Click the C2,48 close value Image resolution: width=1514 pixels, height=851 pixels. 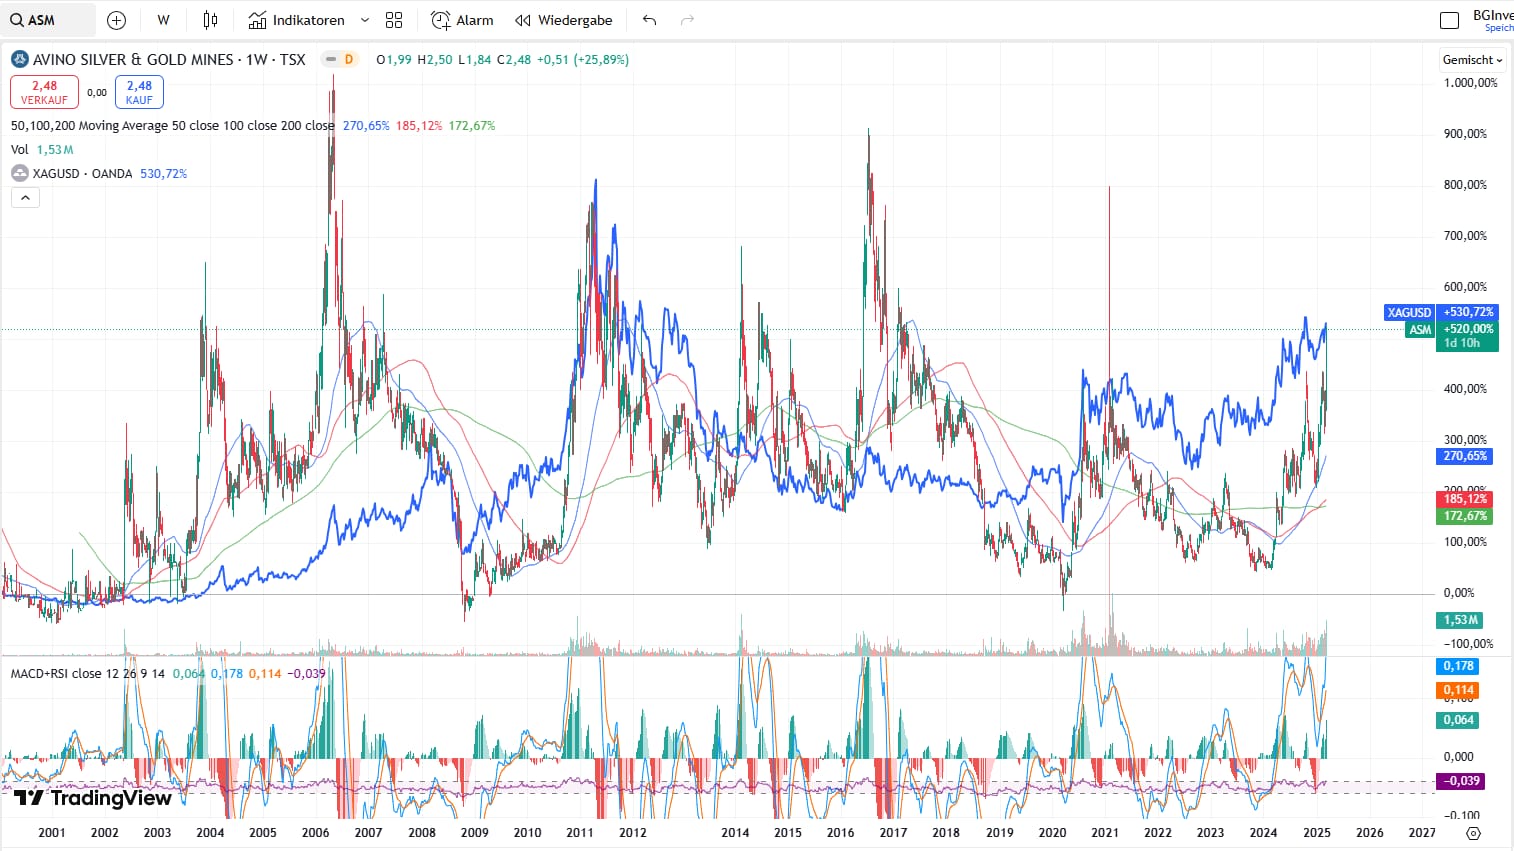[x=514, y=60]
